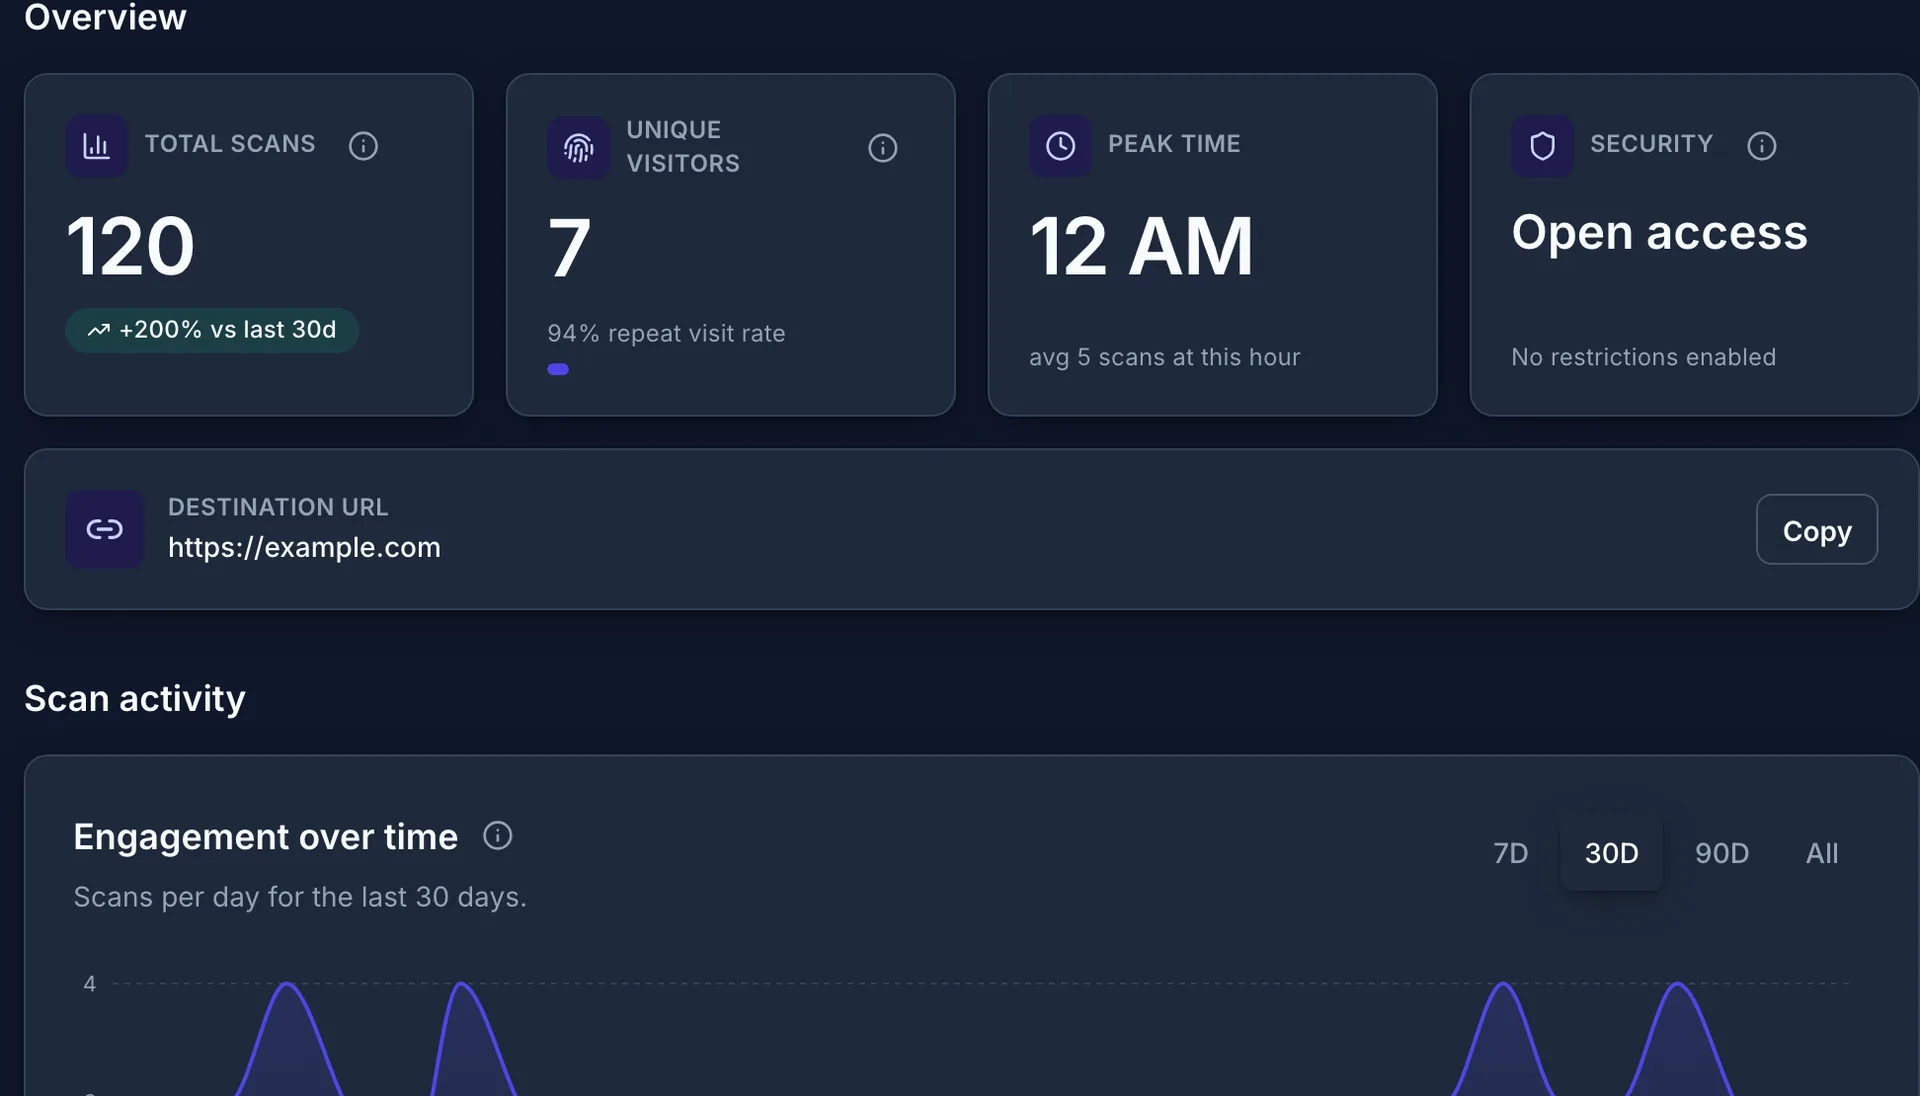1920x1096 pixels.
Task: Click the 94% repeat visit rate text
Action: 666,333
